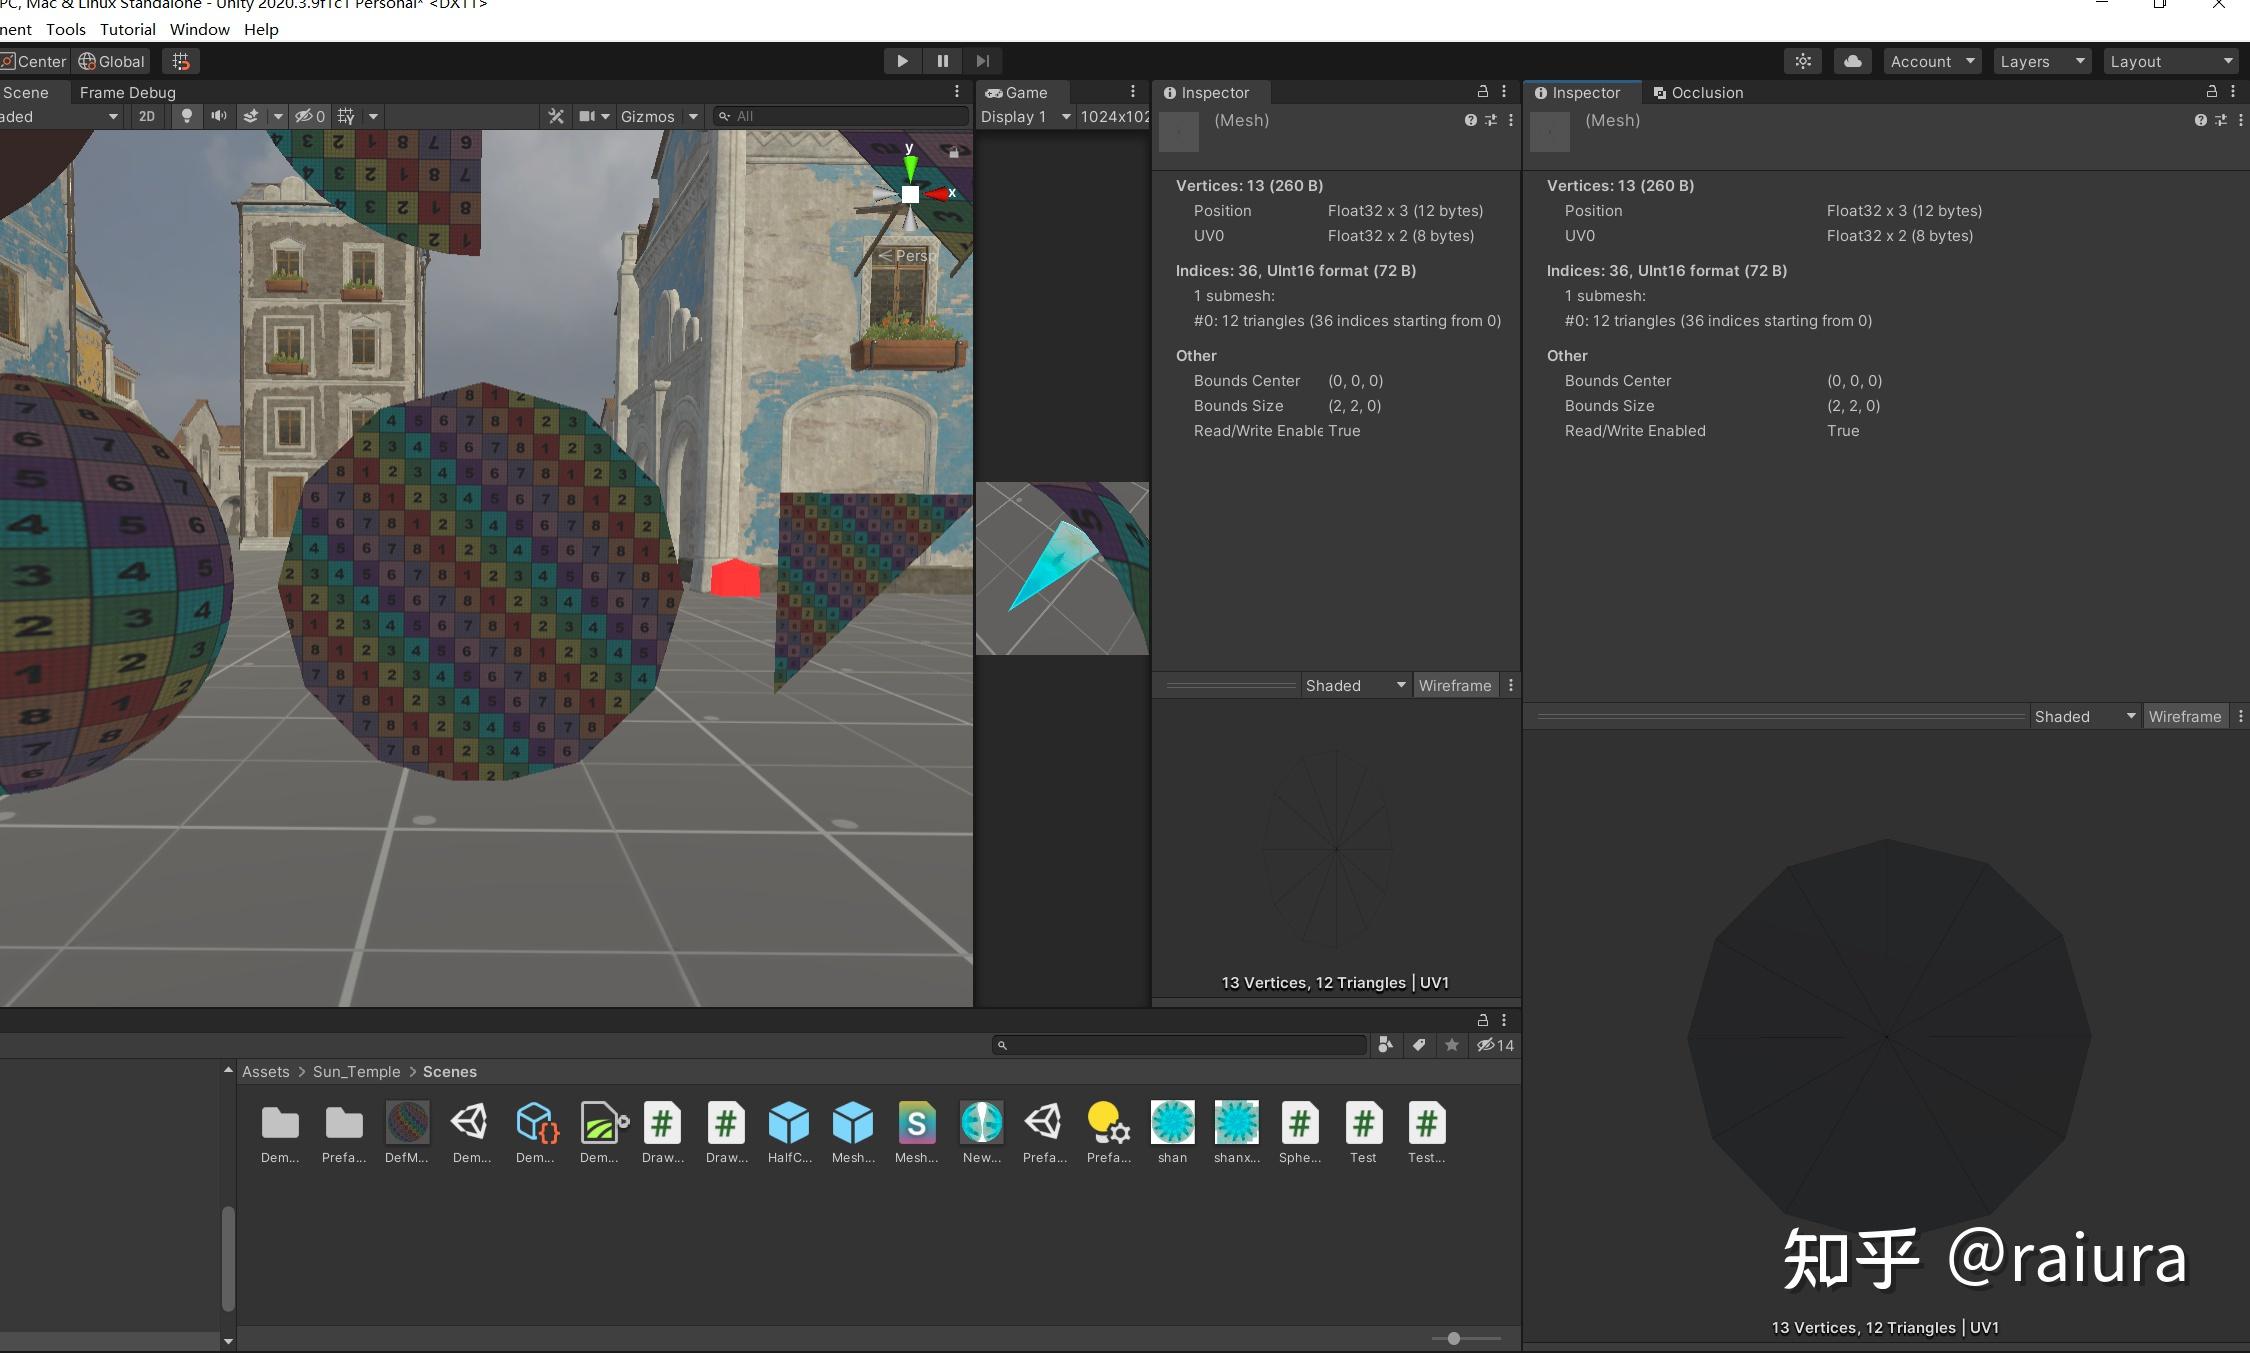Click the scene audio toggle speaker icon

pos(219,116)
